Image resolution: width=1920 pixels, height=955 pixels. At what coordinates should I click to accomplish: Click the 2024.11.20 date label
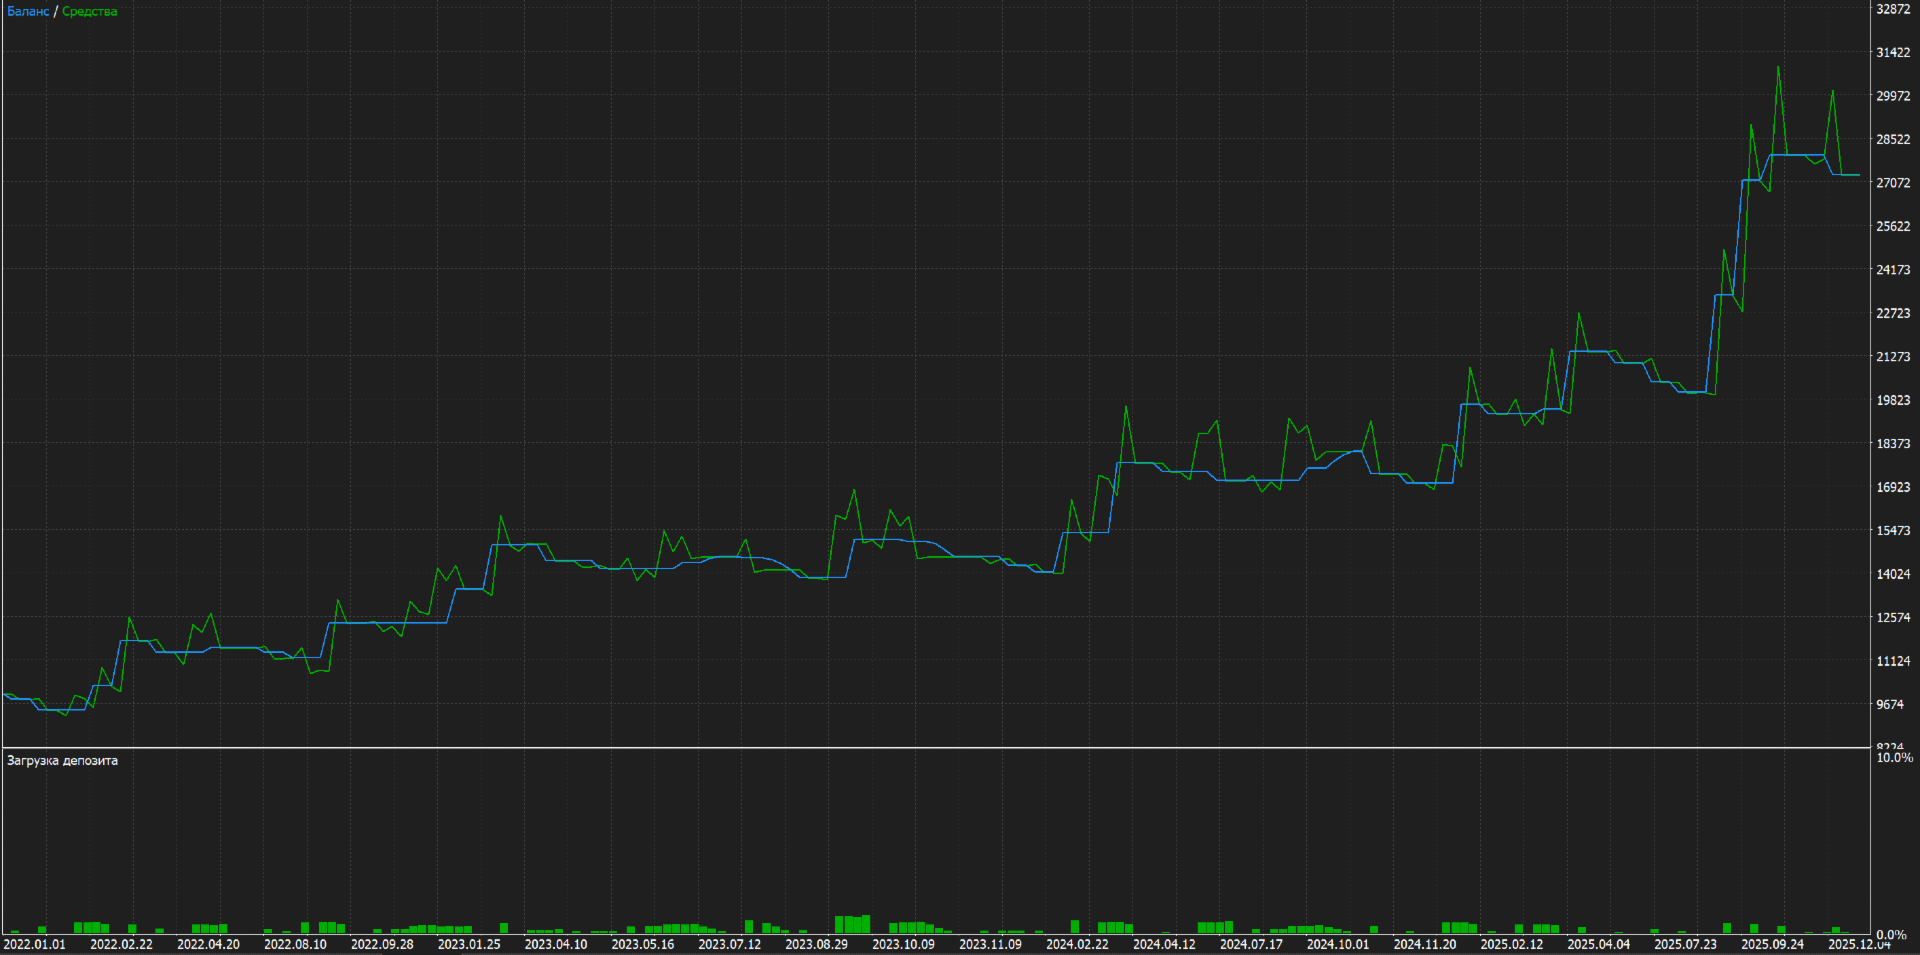(x=1426, y=945)
